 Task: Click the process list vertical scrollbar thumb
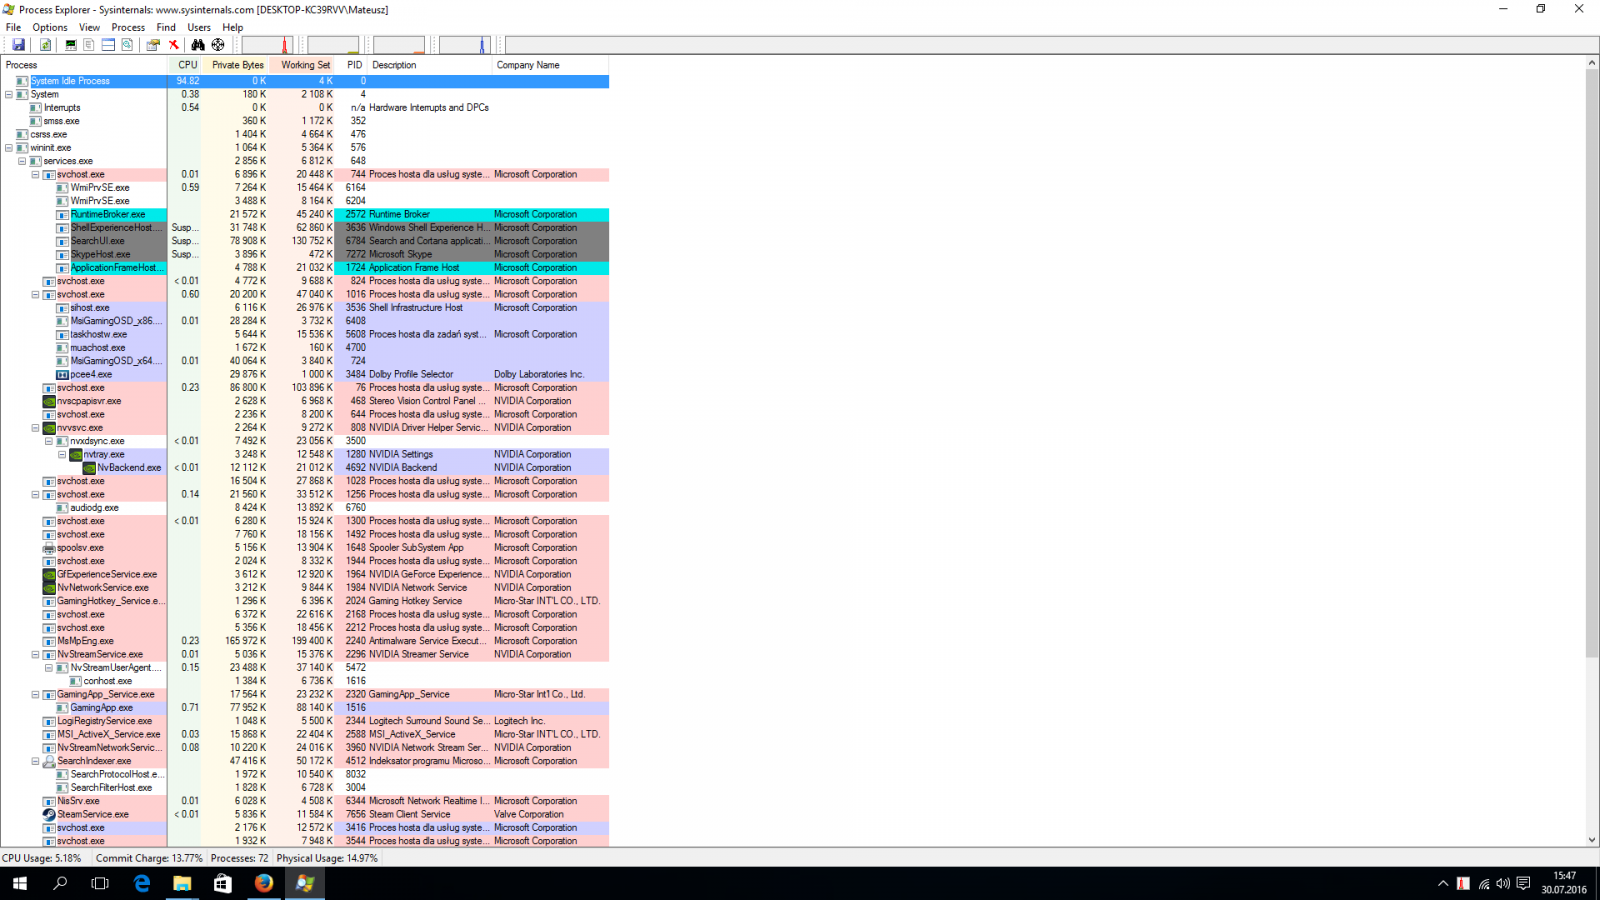[x=1592, y=364]
